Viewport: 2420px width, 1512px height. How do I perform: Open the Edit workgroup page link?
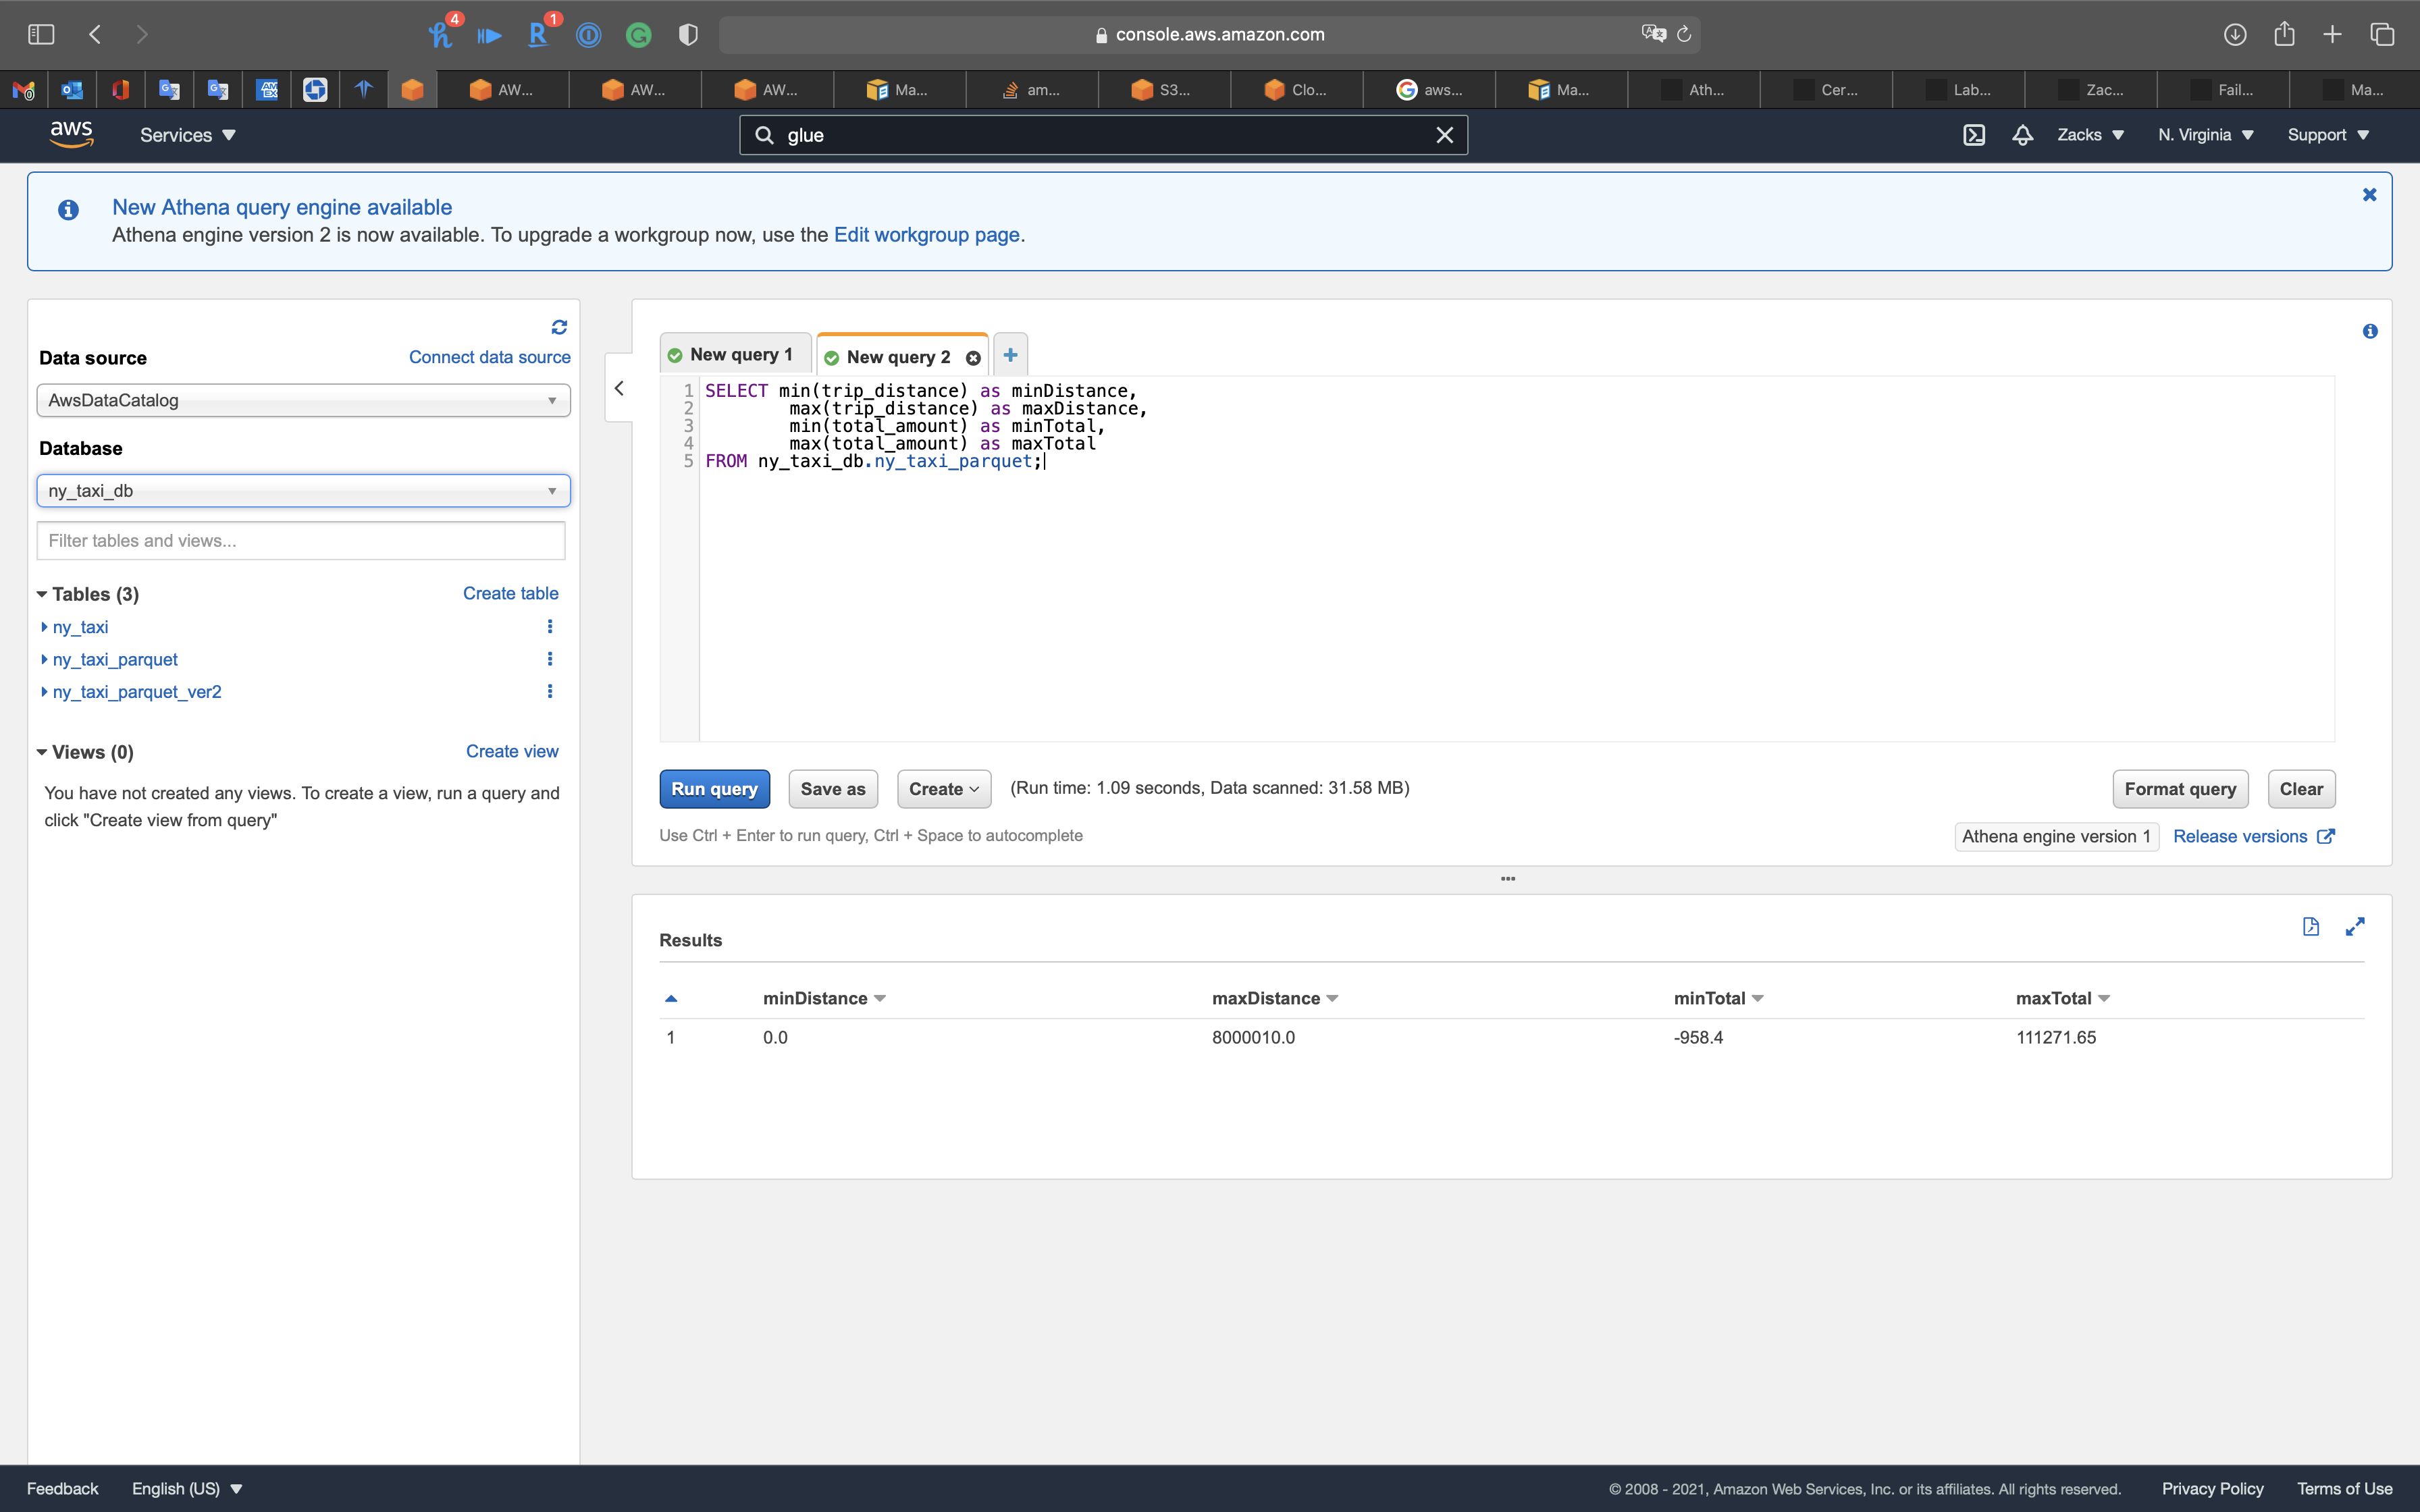(926, 235)
